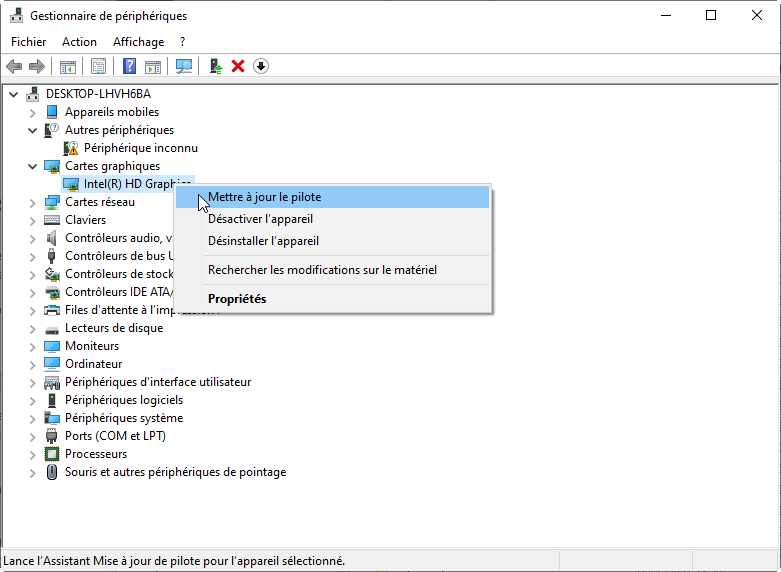Select the Périphériques système label
The image size is (781, 572).
coord(124,418)
